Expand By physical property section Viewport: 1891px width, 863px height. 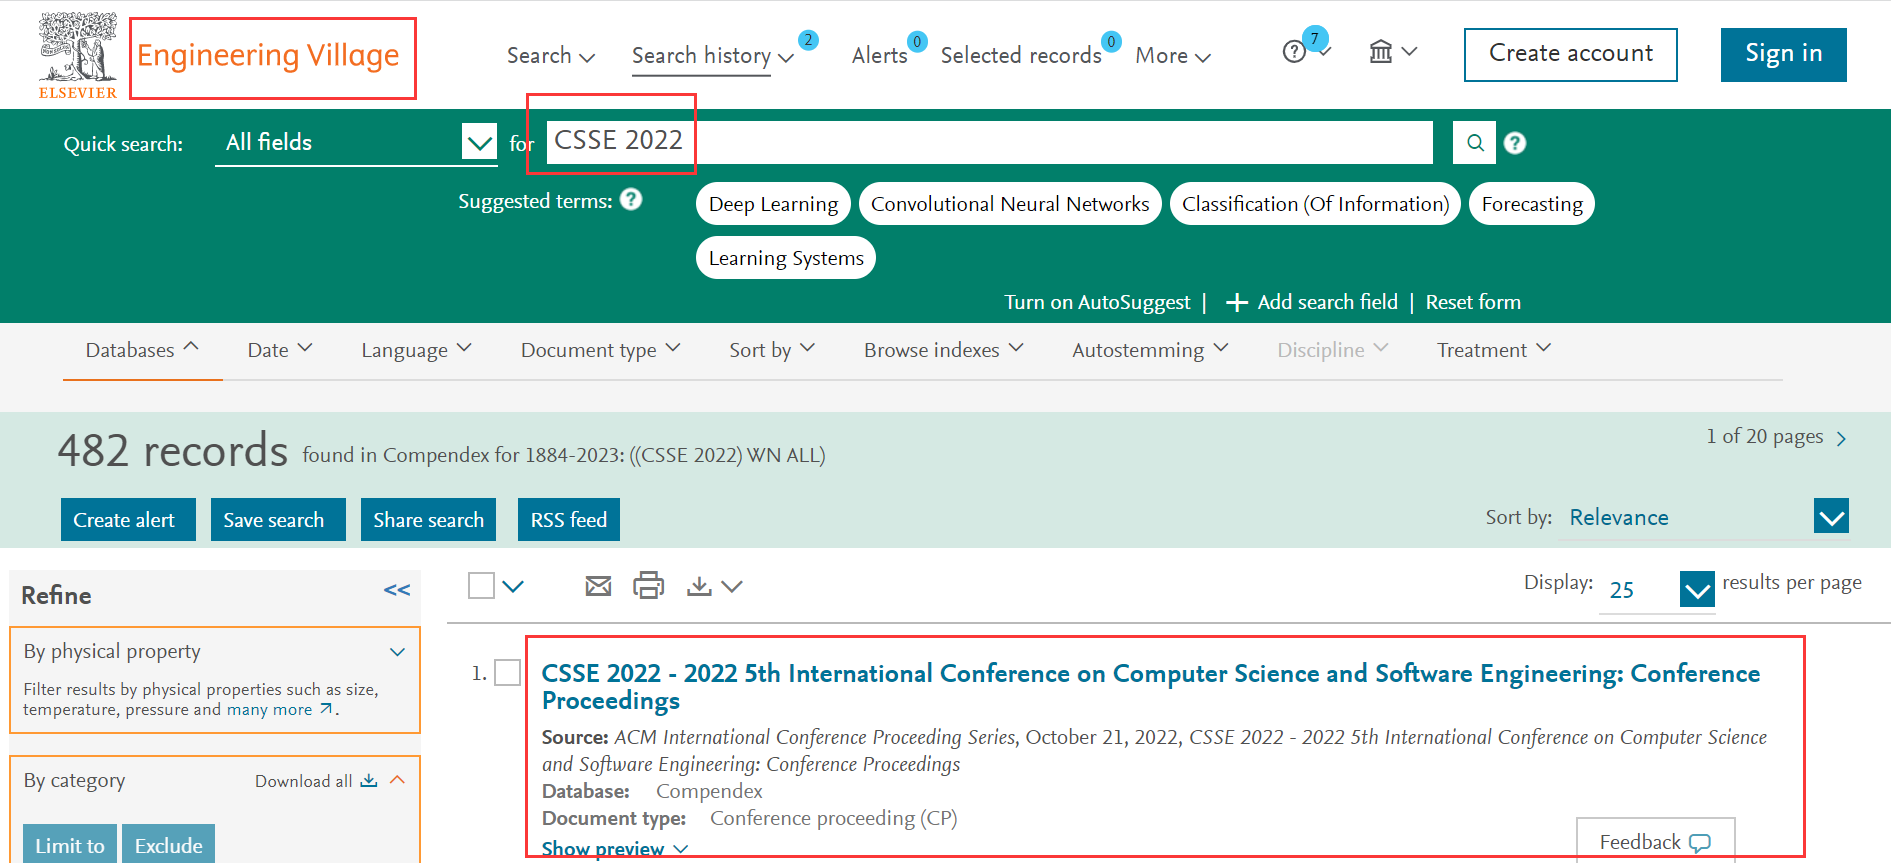(x=397, y=652)
